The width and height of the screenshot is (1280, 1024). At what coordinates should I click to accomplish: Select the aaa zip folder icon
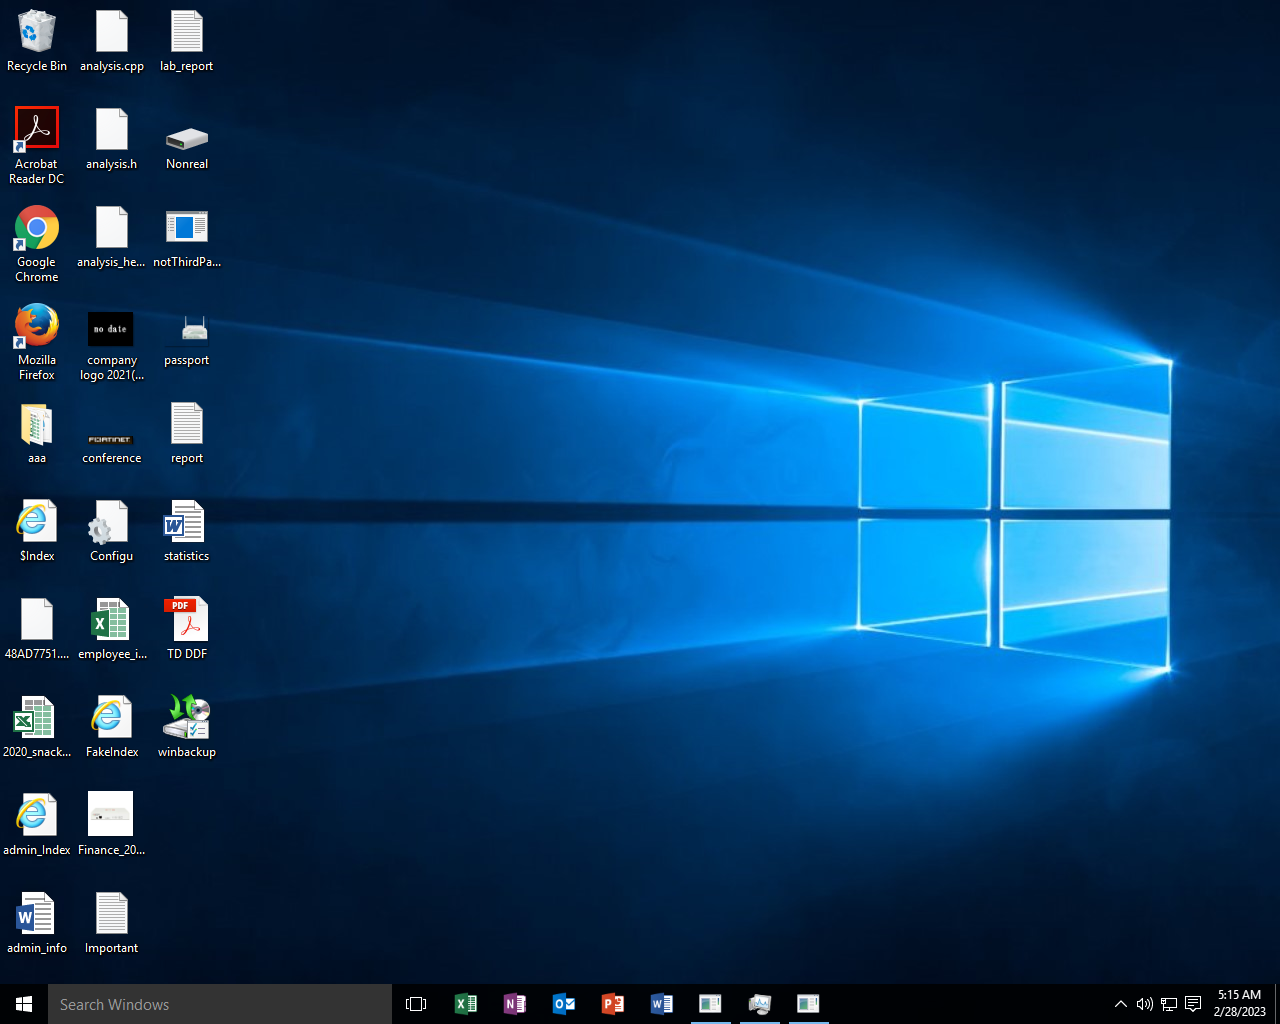37,433
